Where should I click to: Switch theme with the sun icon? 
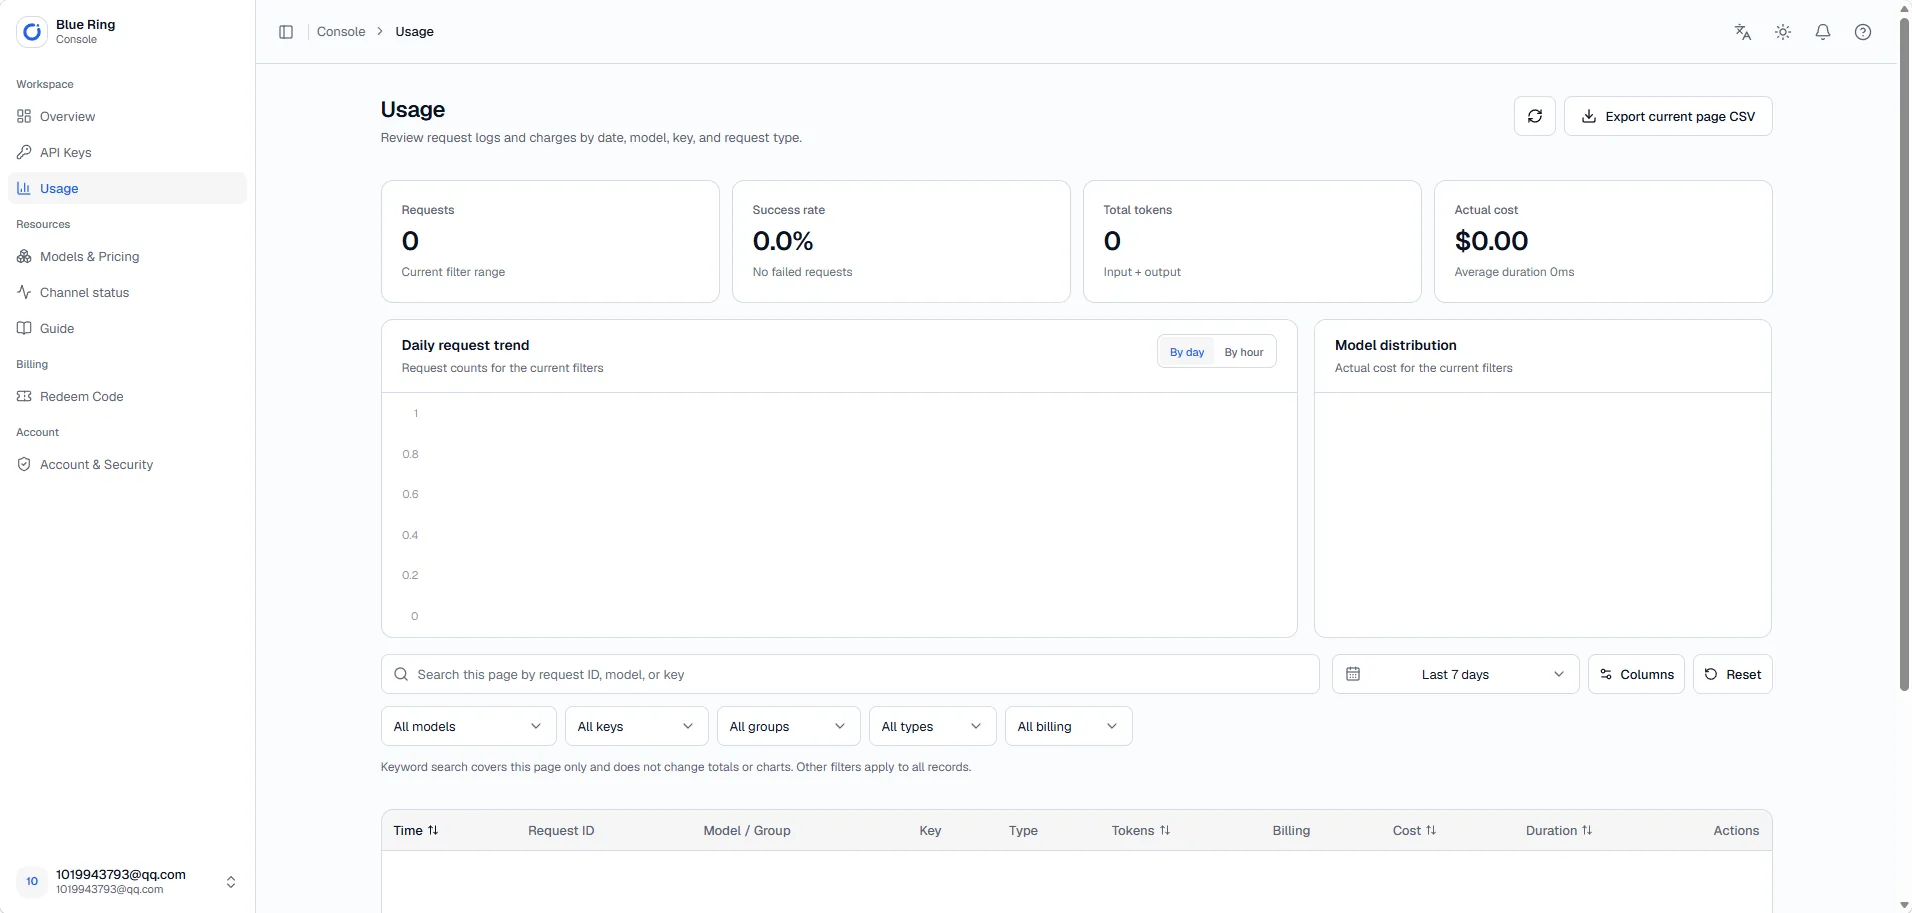(x=1783, y=32)
